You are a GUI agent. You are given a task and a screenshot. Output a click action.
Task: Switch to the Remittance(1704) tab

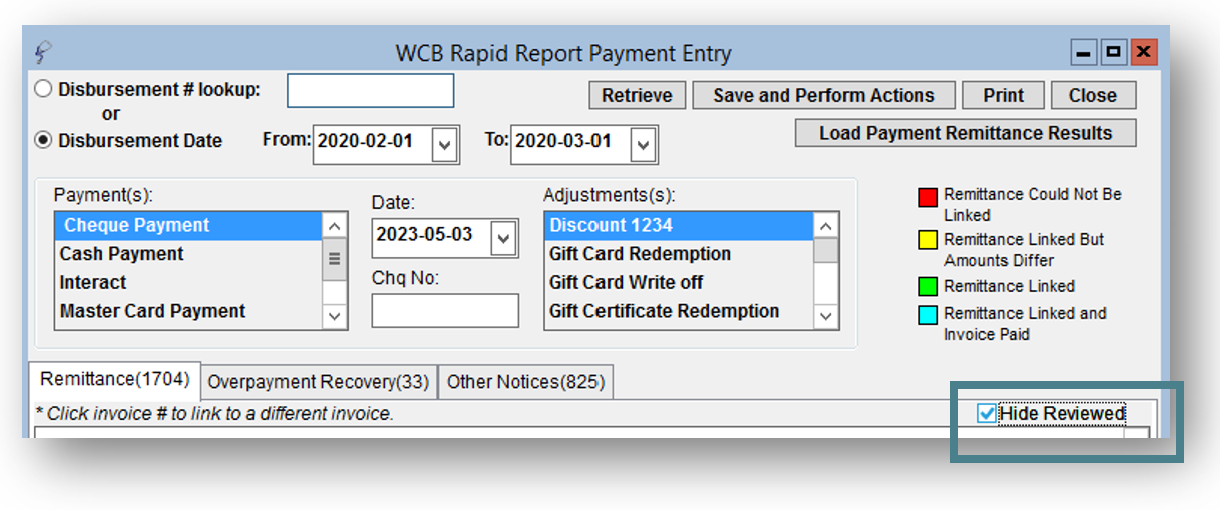click(114, 380)
